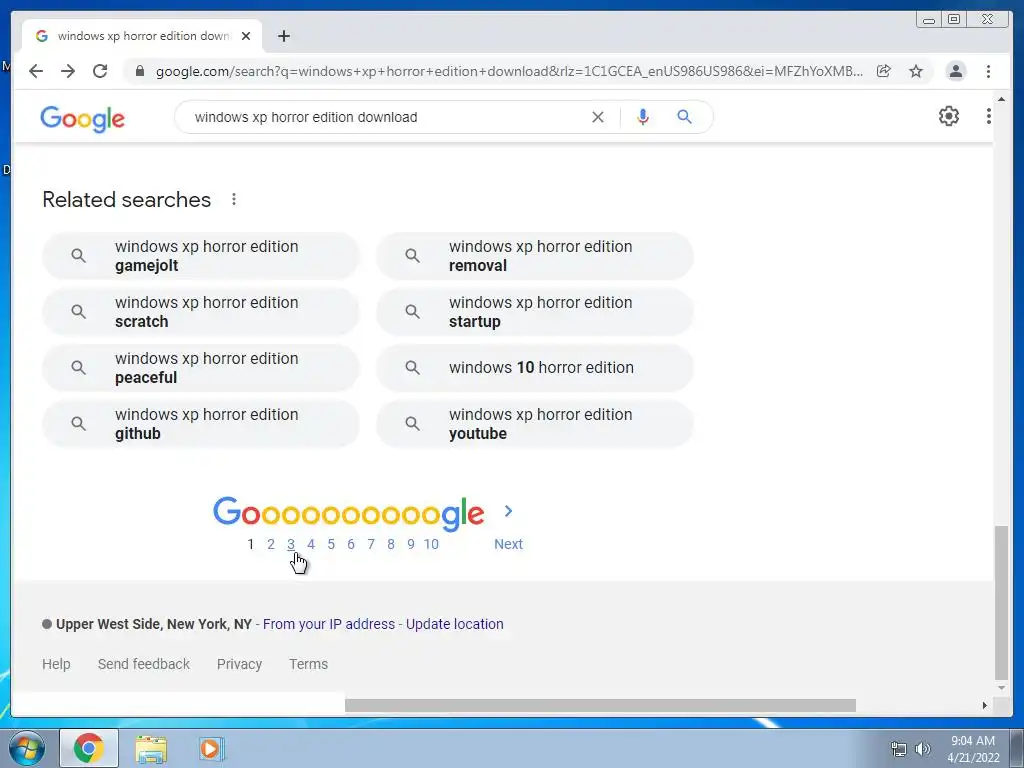Image resolution: width=1024 pixels, height=768 pixels.
Task: Go to results page 6
Action: 351,544
